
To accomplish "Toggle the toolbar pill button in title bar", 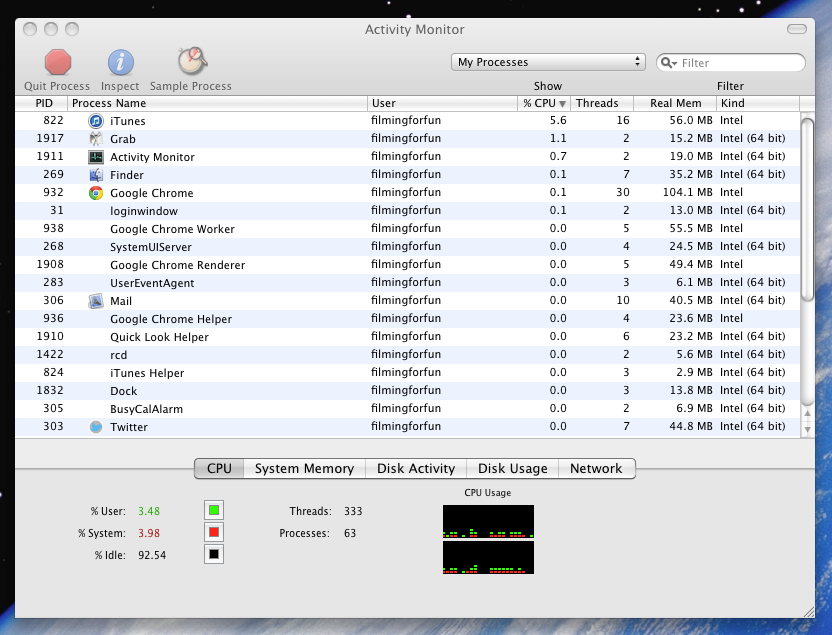I will pos(796,29).
